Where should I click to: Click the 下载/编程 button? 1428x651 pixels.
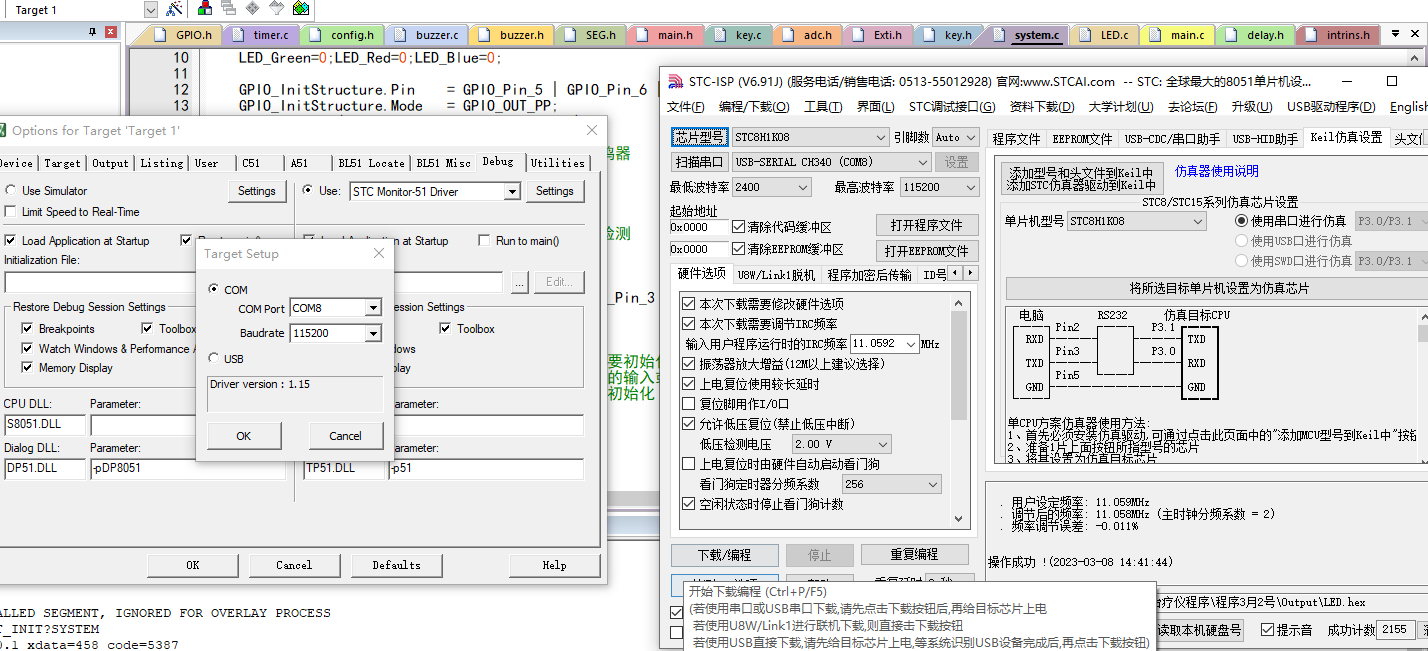point(724,555)
